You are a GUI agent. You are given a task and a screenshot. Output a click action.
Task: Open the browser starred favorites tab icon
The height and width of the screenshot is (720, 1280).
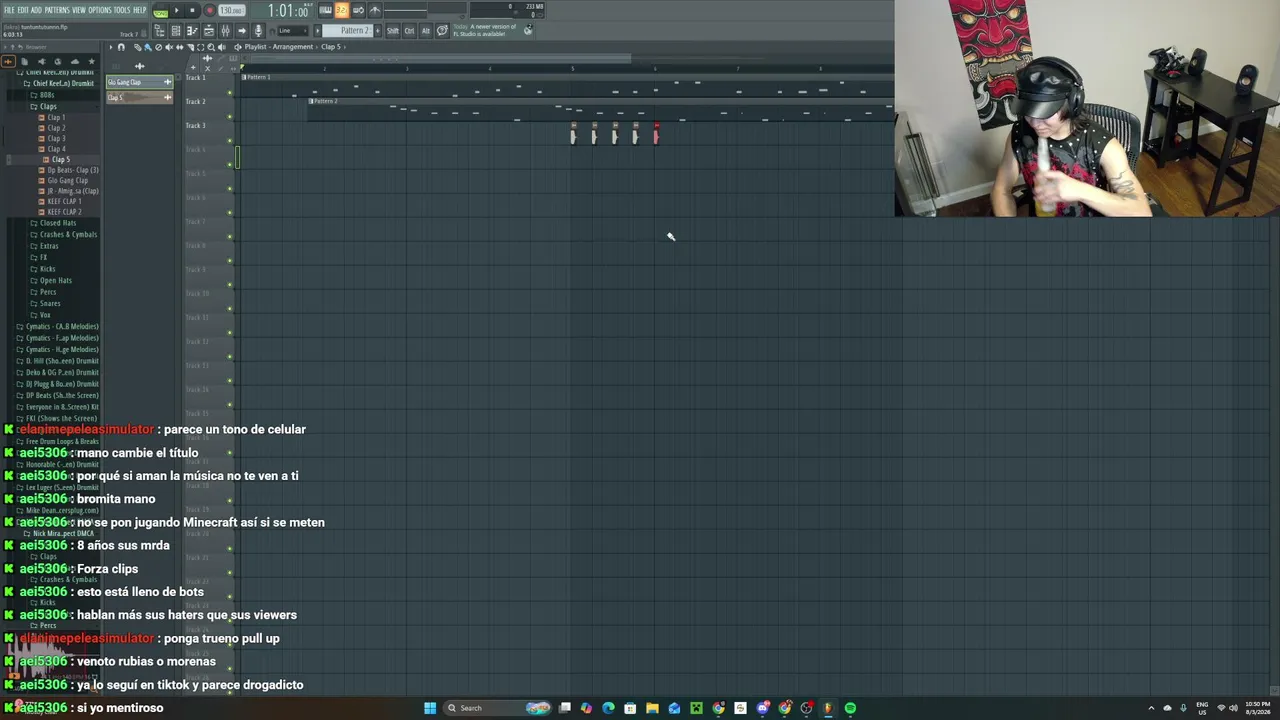91,61
